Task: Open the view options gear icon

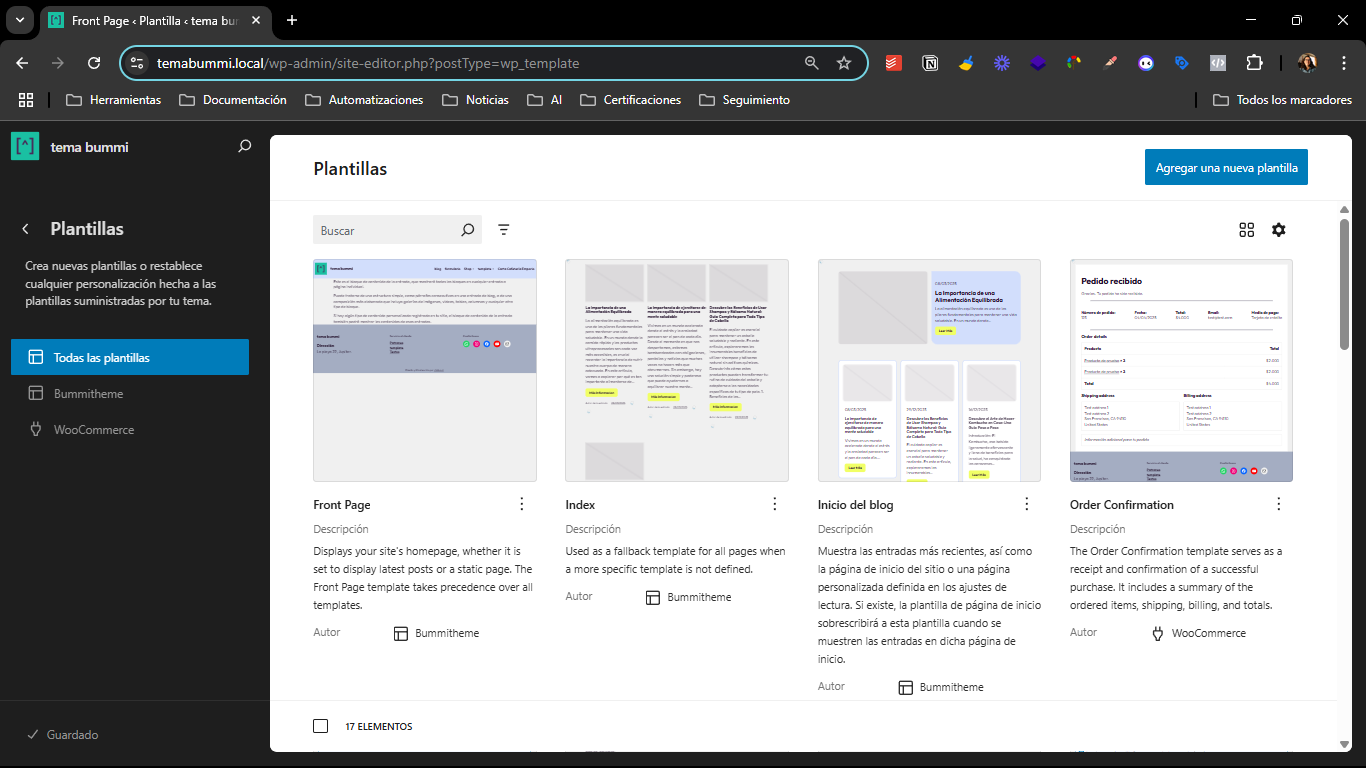Action: tap(1278, 230)
